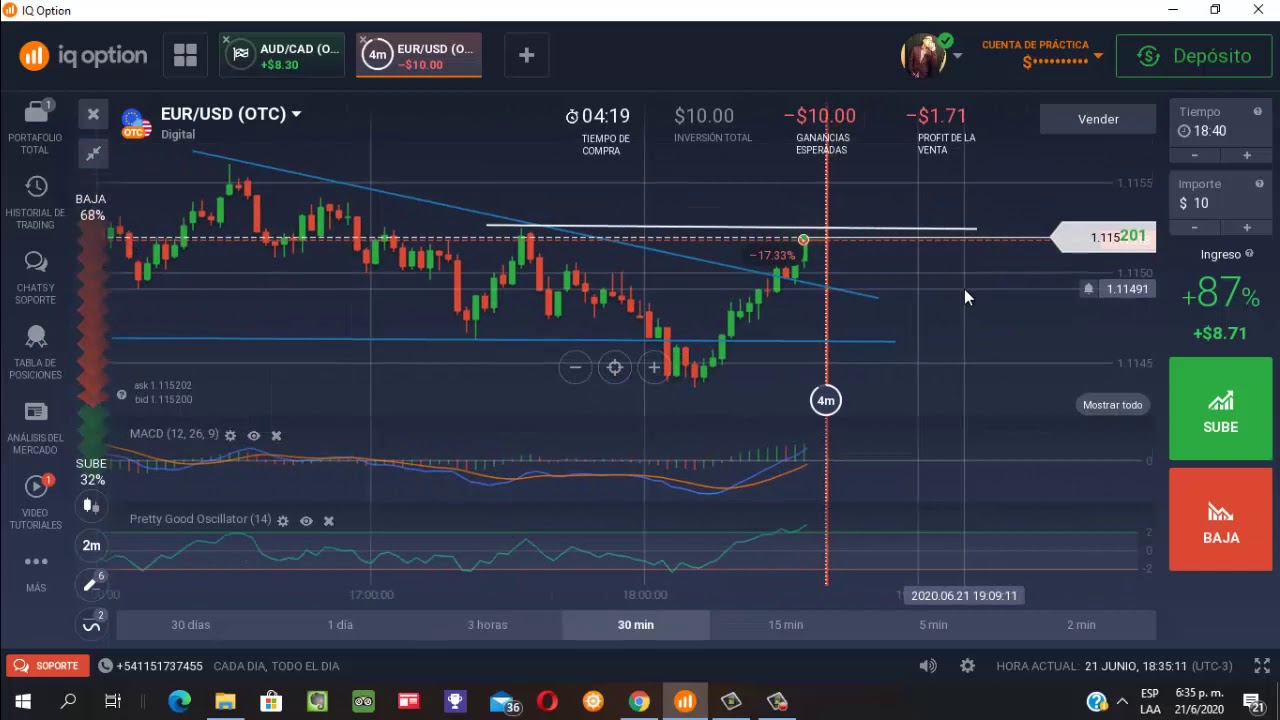
Task: Click the Importe $10 field
Action: point(1220,196)
